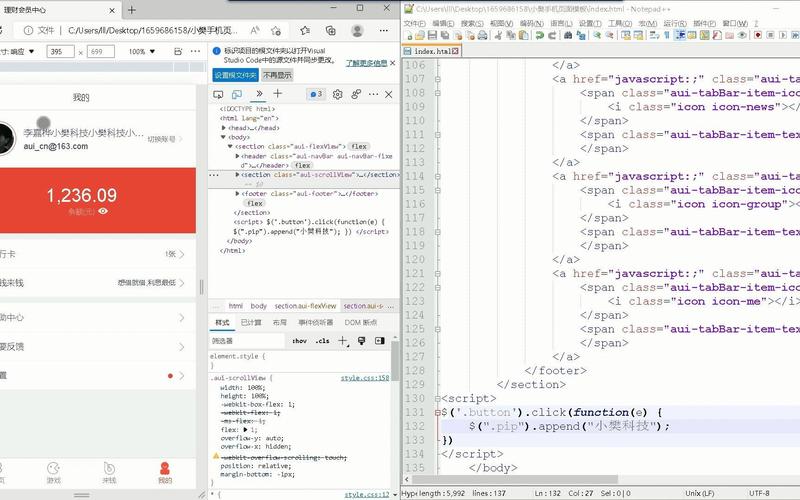Toggle device emulation icon in DevTools
This screenshot has height=500, width=800.
[x=237, y=94]
